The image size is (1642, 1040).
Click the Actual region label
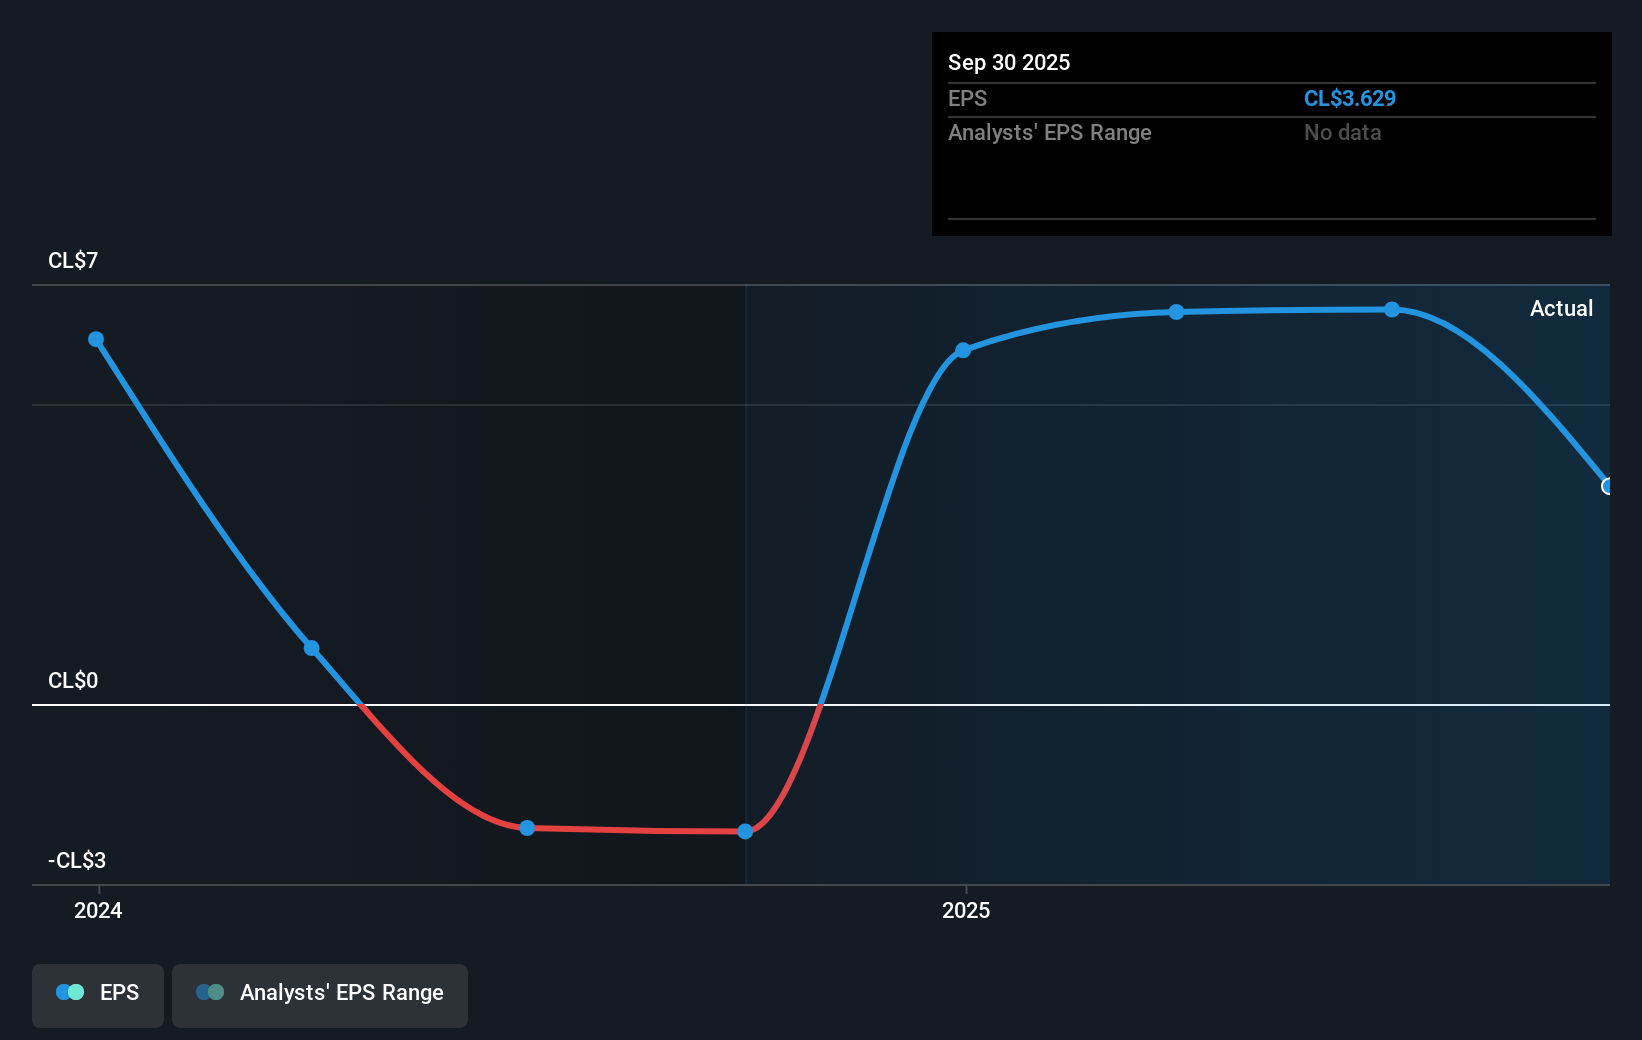tap(1561, 309)
